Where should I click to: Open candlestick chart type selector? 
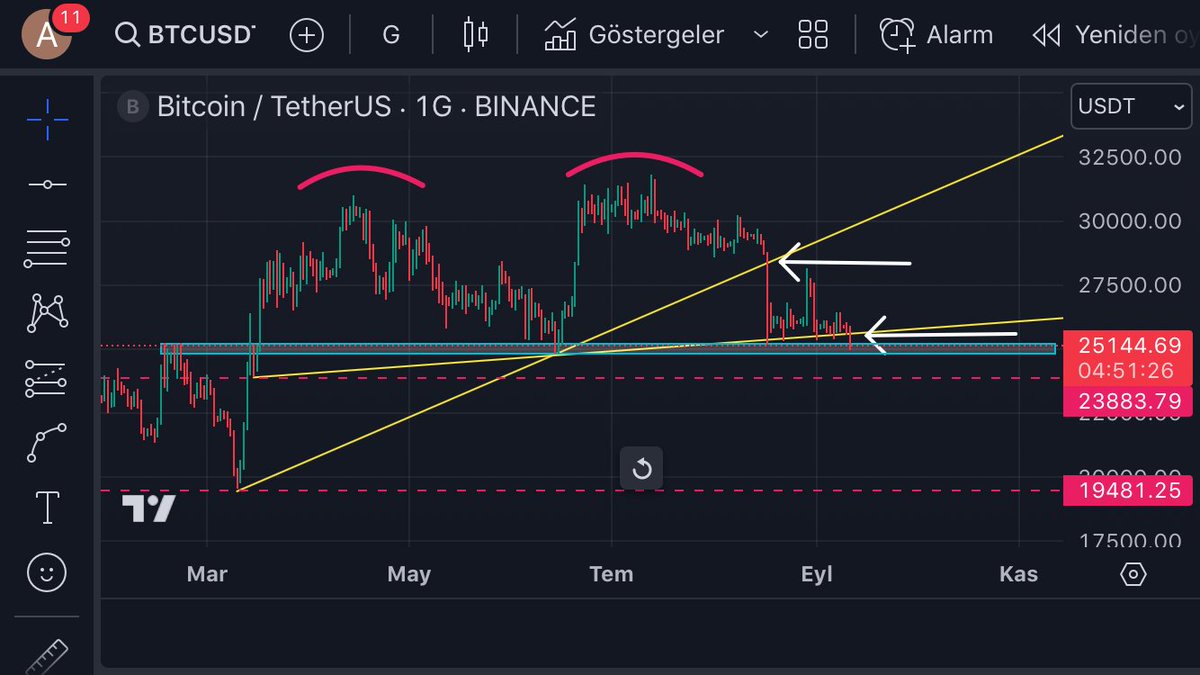click(x=476, y=35)
